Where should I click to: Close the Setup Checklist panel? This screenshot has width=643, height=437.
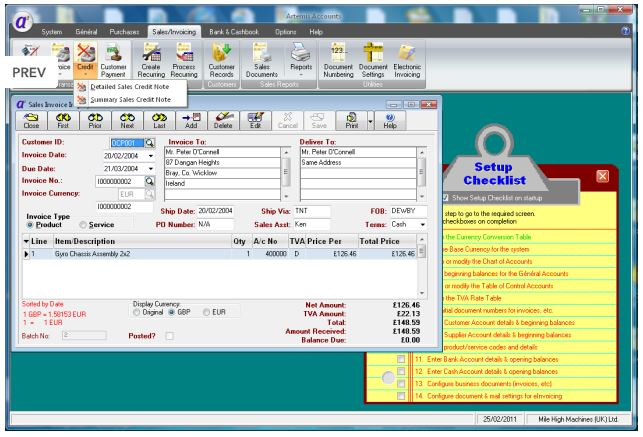point(602,176)
